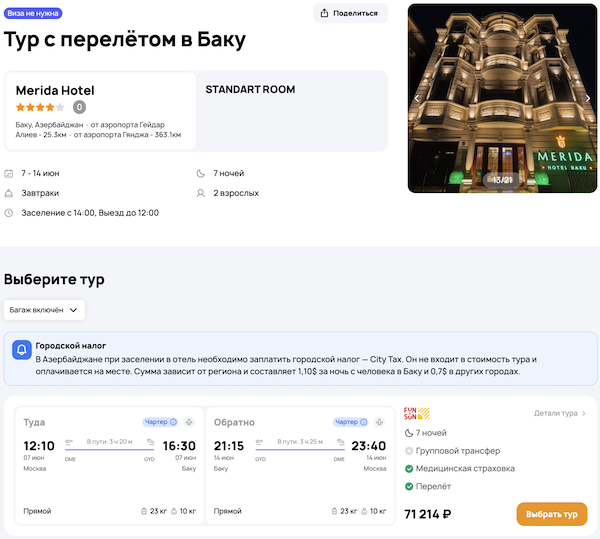Click the Перелёт included checkmark

(409, 486)
